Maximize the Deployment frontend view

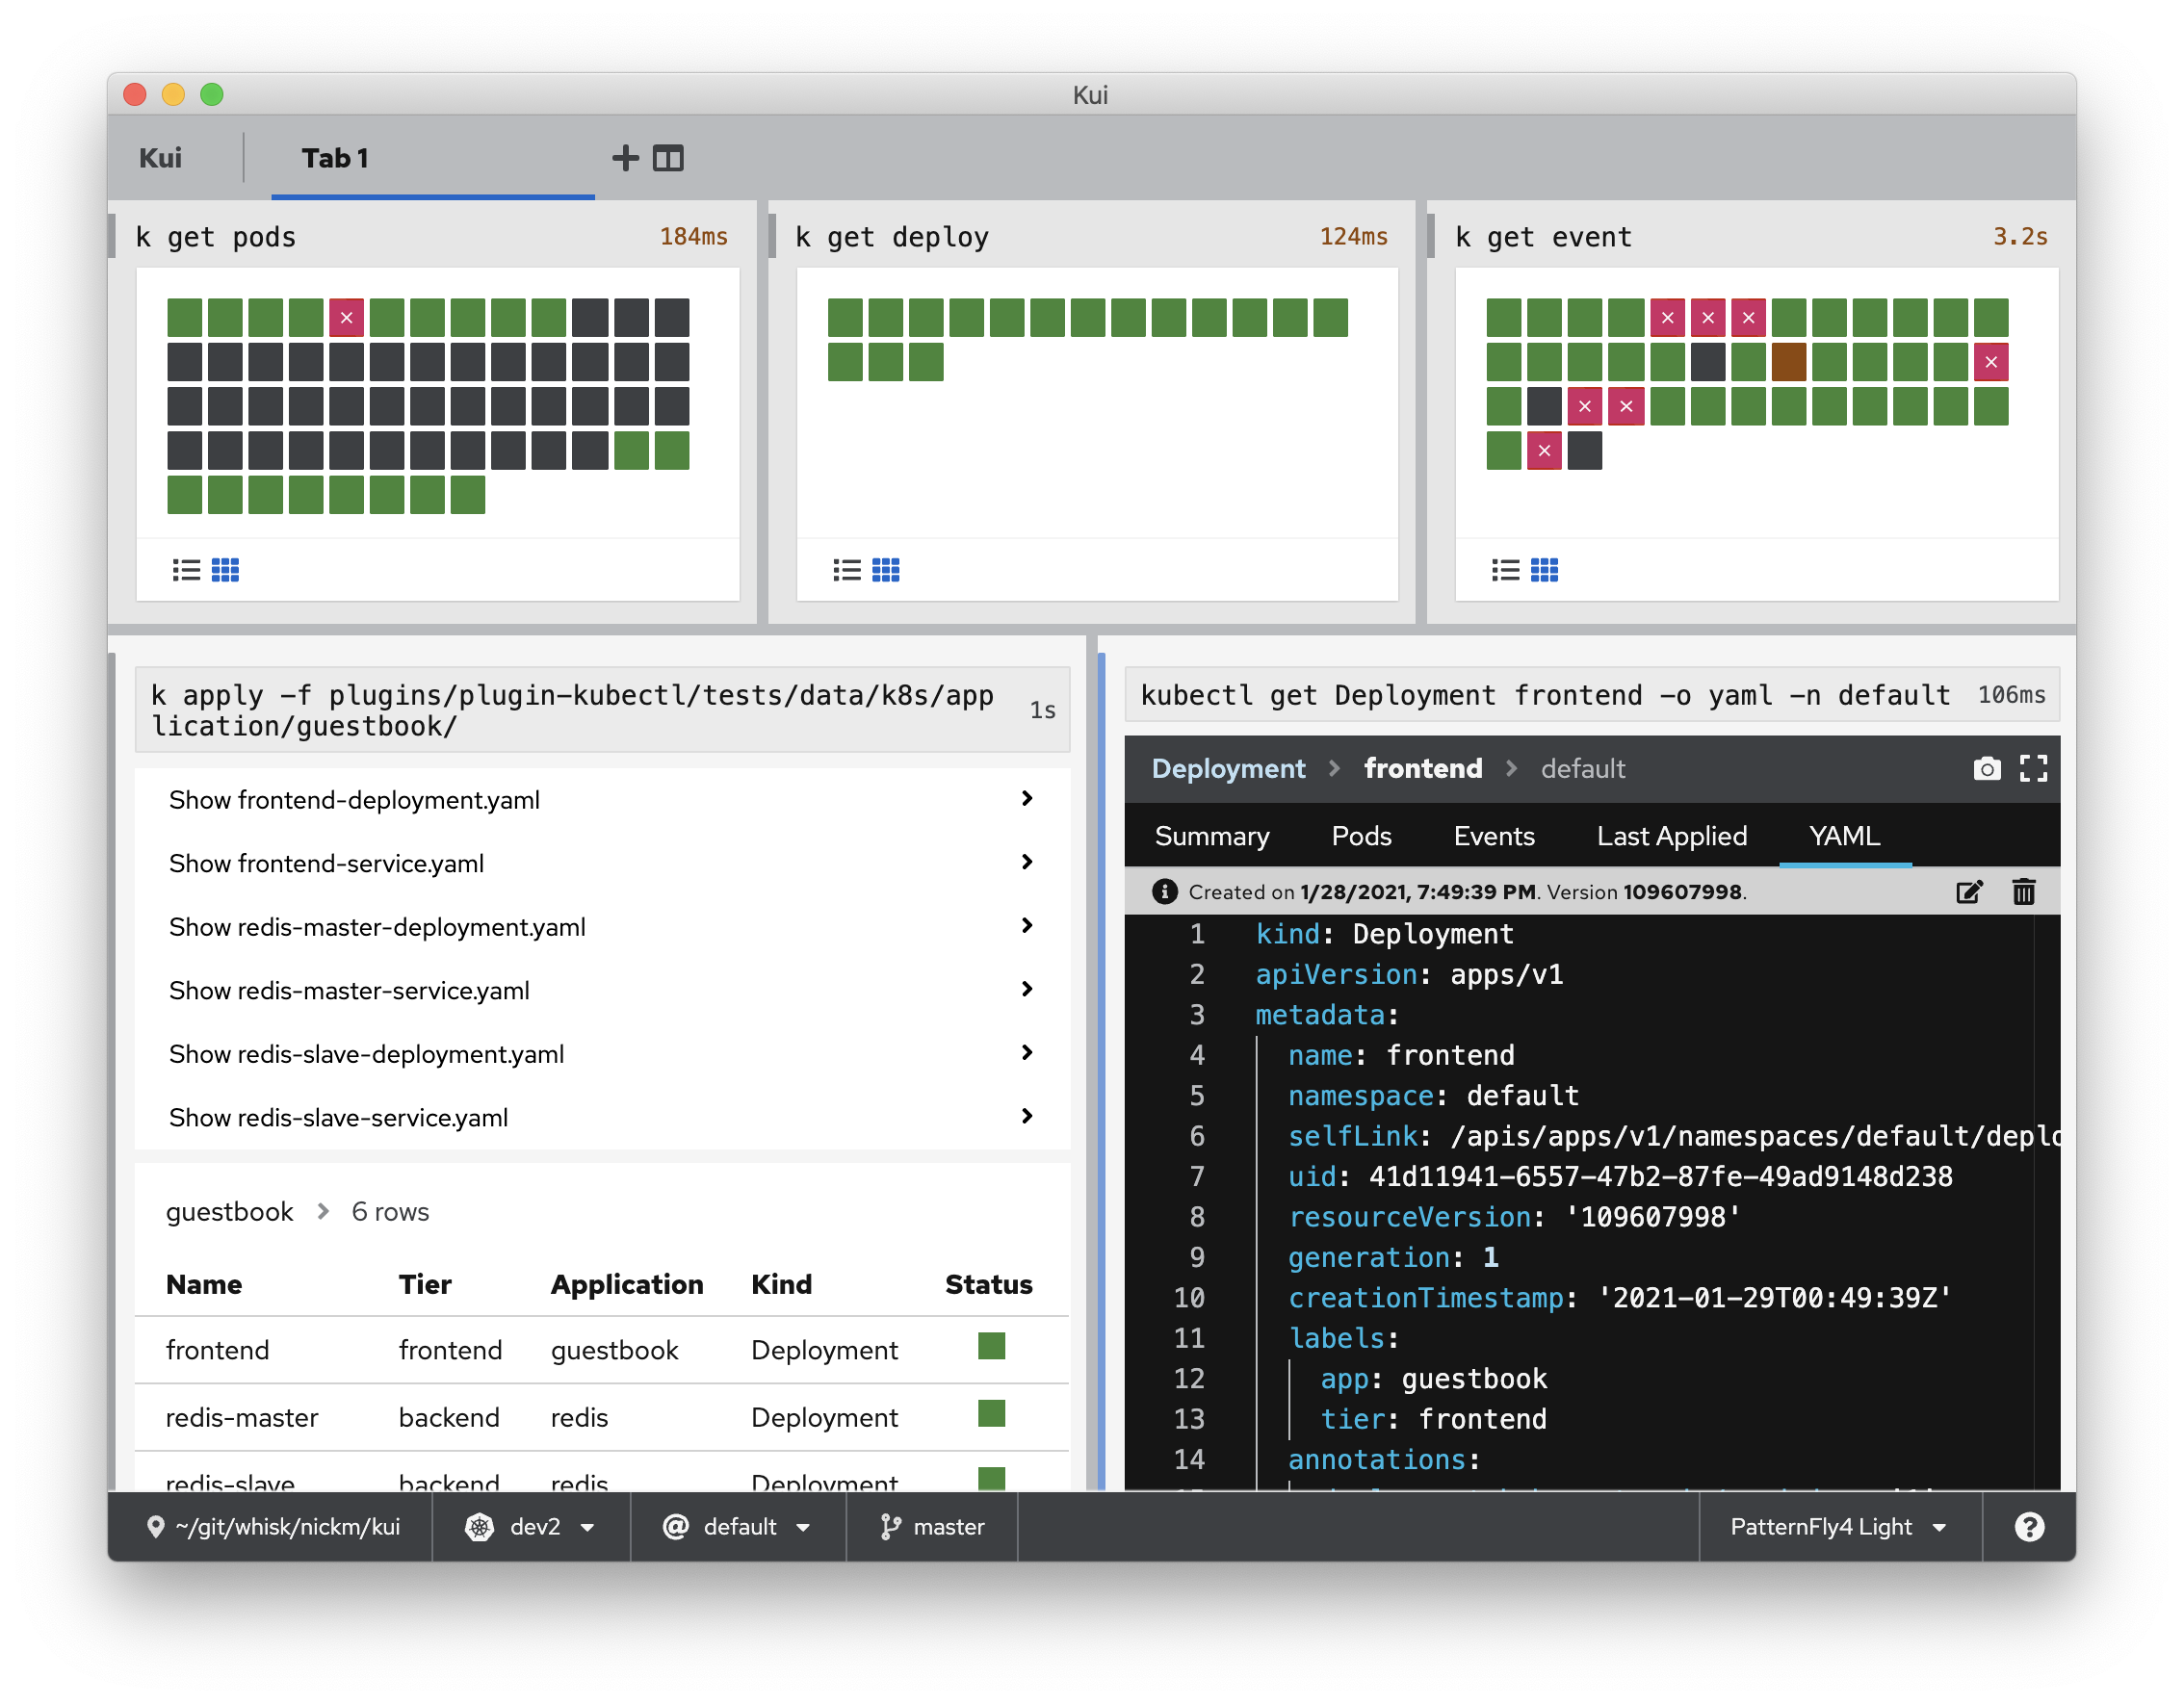click(2033, 768)
